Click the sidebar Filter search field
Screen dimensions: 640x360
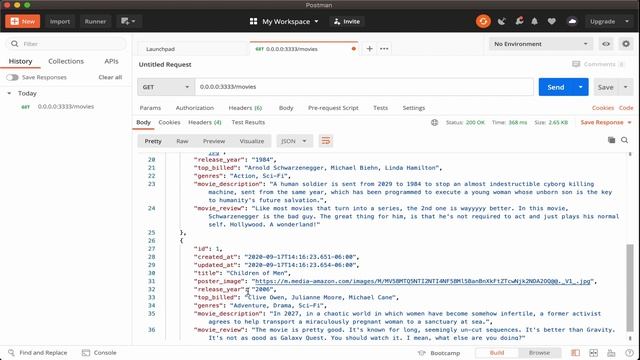(65, 44)
